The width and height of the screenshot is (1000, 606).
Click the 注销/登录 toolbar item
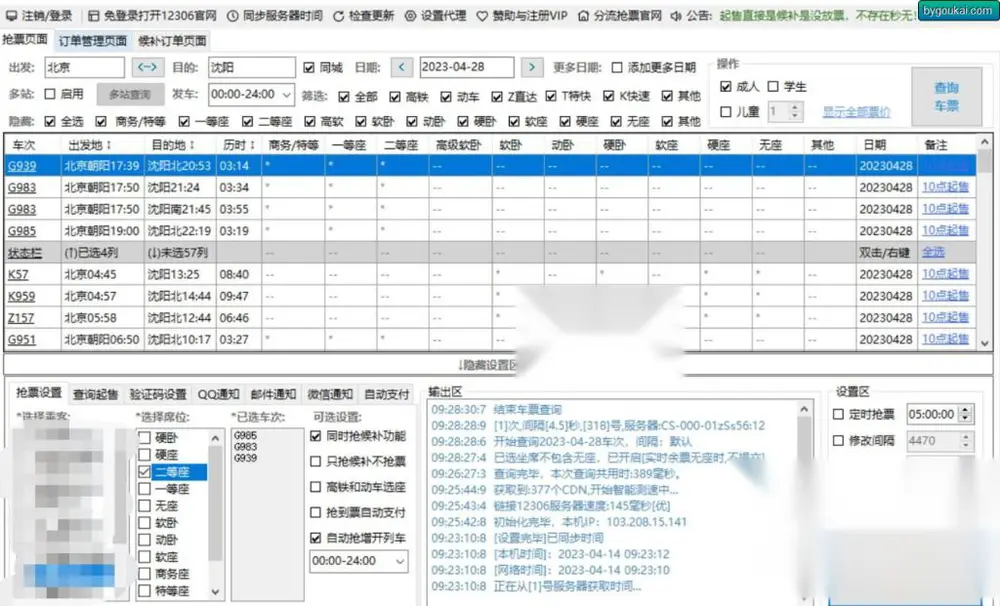click(x=39, y=16)
